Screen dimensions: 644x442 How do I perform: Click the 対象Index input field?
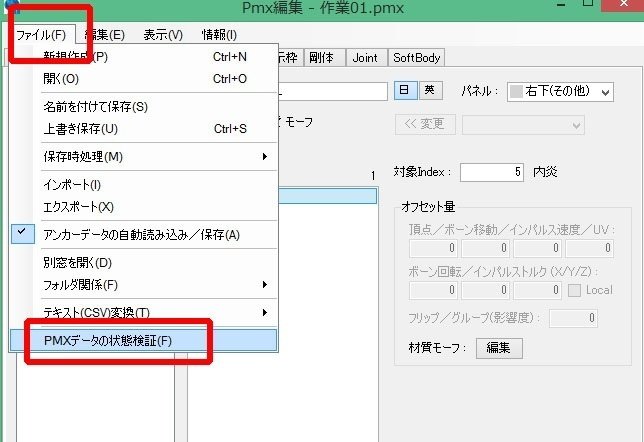(492, 172)
